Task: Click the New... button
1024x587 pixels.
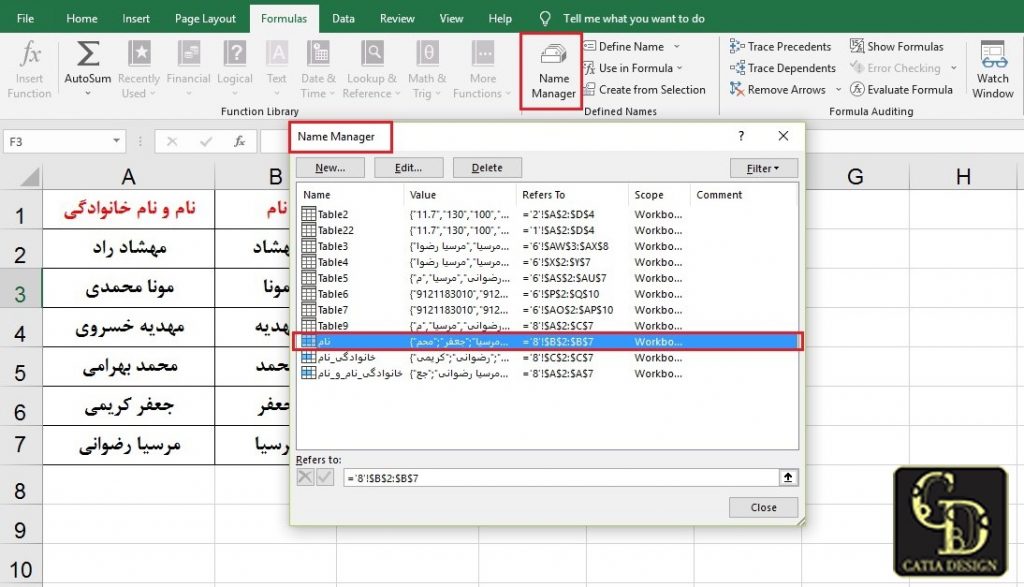Action: pyautogui.click(x=330, y=168)
